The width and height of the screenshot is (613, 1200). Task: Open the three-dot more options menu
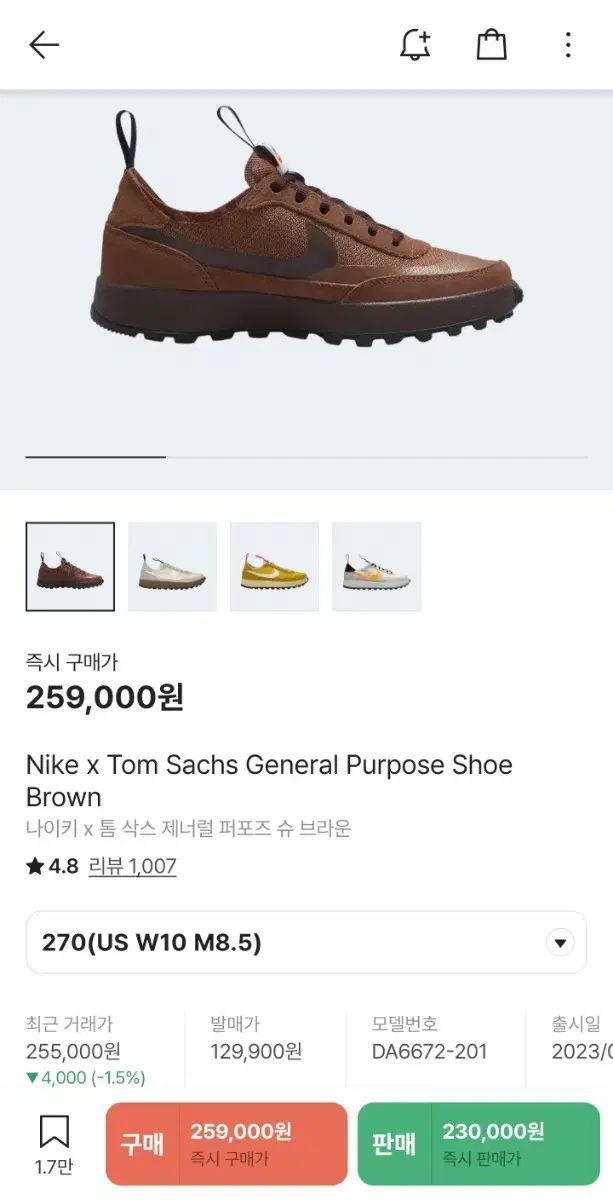(x=567, y=45)
